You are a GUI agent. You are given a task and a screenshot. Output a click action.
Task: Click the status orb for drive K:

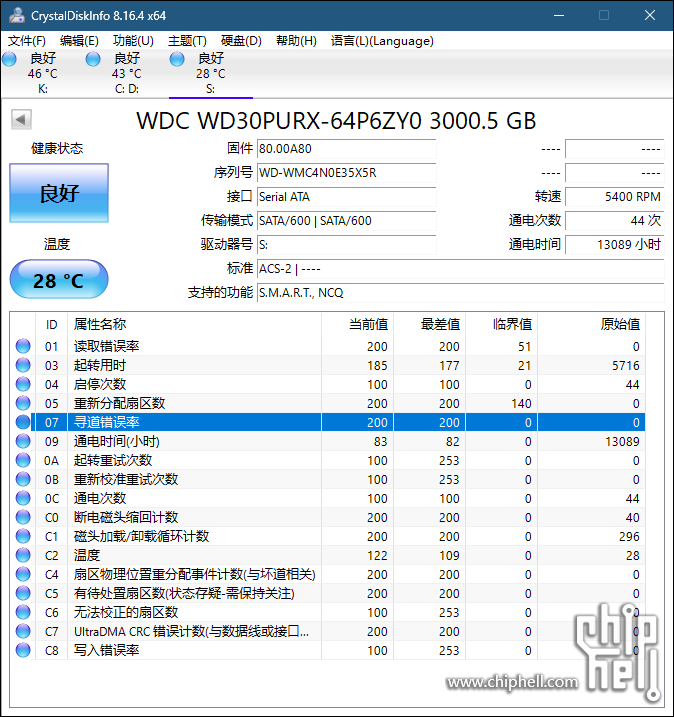[x=10, y=59]
